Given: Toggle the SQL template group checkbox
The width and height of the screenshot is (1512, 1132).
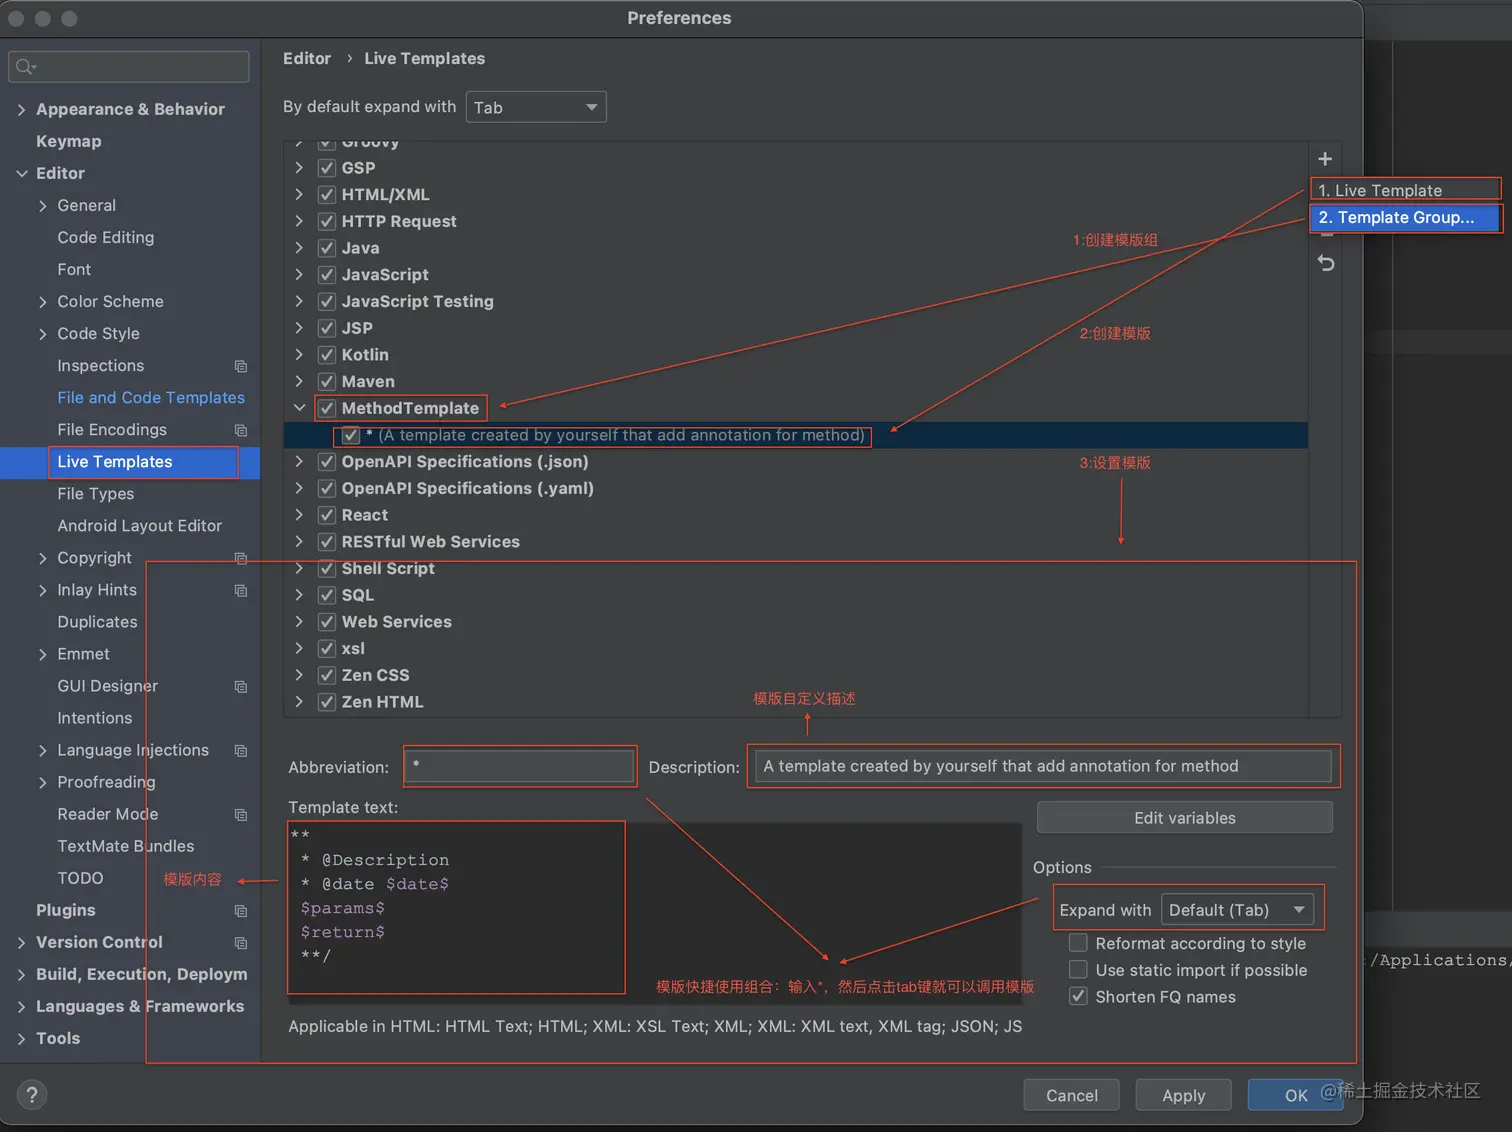Looking at the screenshot, I should (326, 595).
